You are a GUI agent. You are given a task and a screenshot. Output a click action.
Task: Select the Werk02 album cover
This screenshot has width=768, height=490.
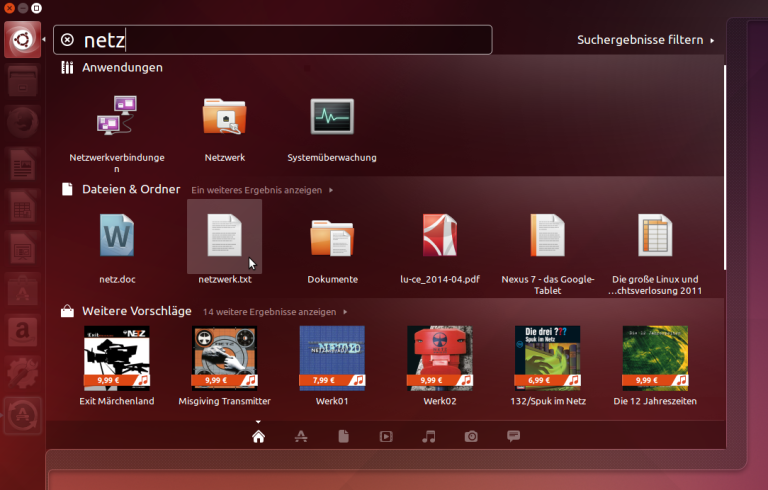click(x=440, y=358)
